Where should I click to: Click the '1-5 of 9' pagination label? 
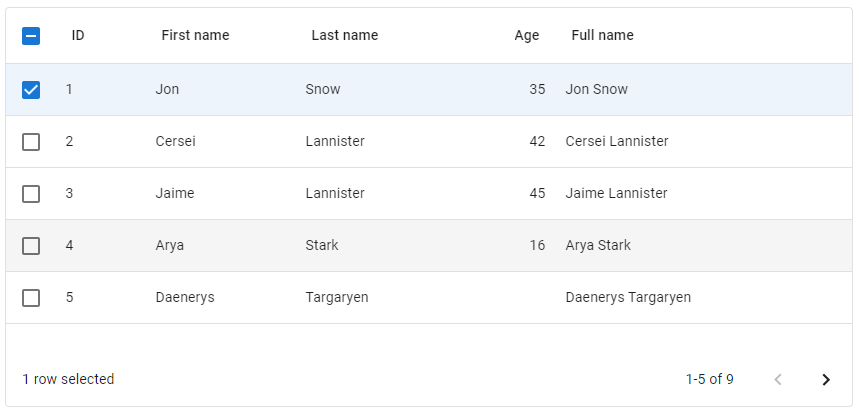[709, 380]
